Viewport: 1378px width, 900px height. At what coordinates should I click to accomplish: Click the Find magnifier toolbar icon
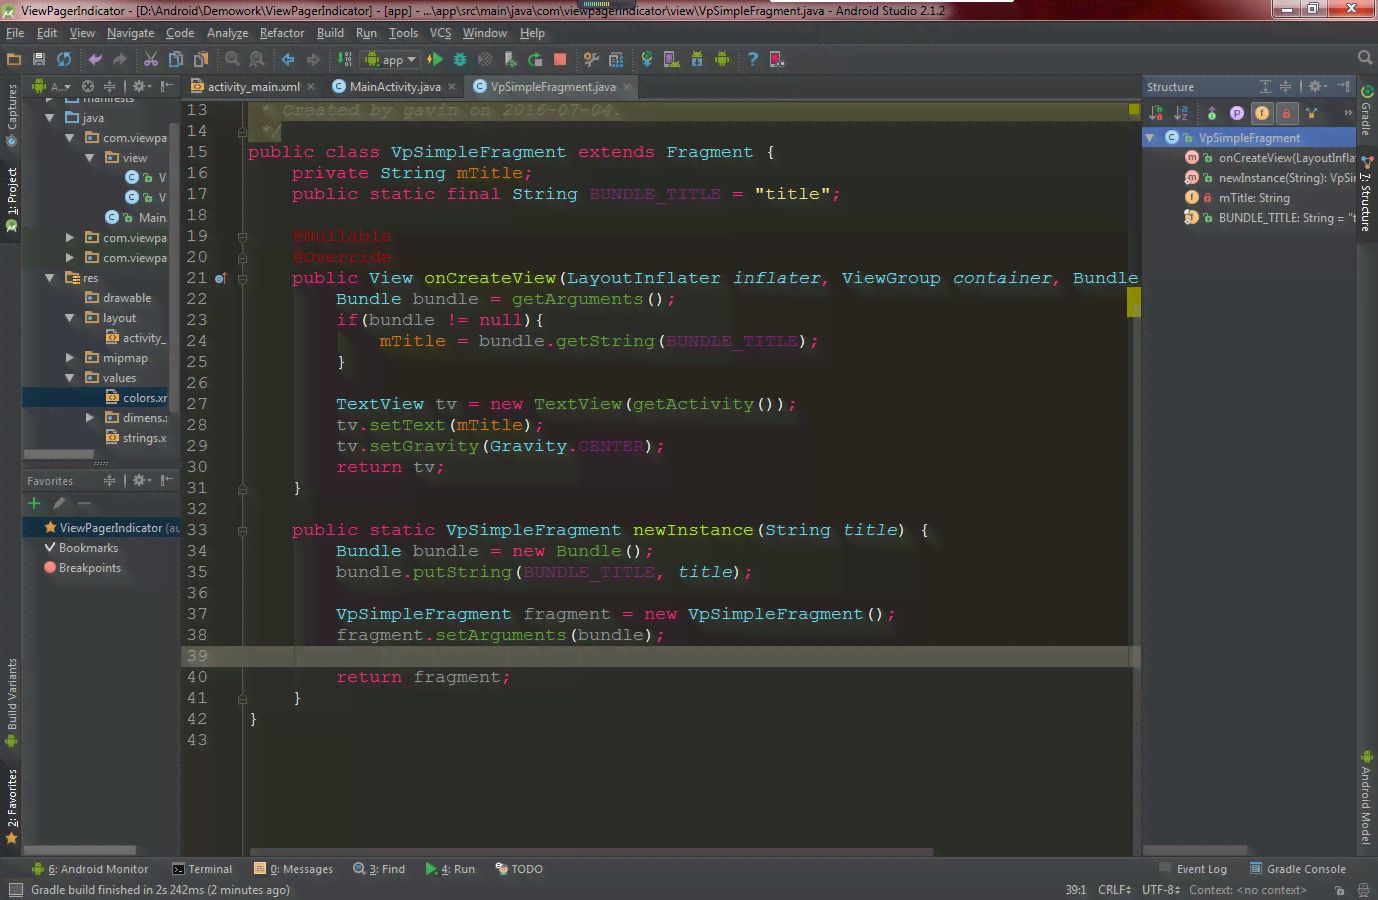point(232,60)
